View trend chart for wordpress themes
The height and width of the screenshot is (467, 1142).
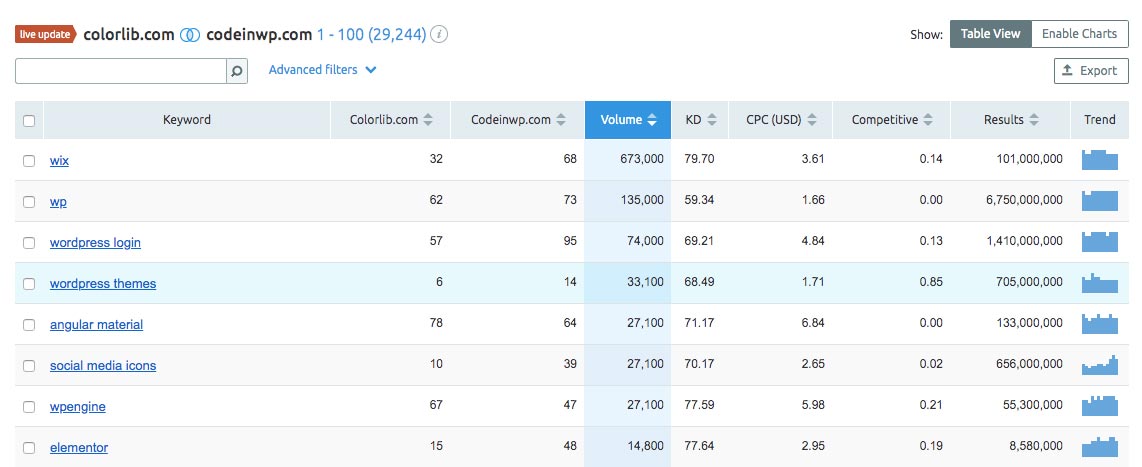1099,282
